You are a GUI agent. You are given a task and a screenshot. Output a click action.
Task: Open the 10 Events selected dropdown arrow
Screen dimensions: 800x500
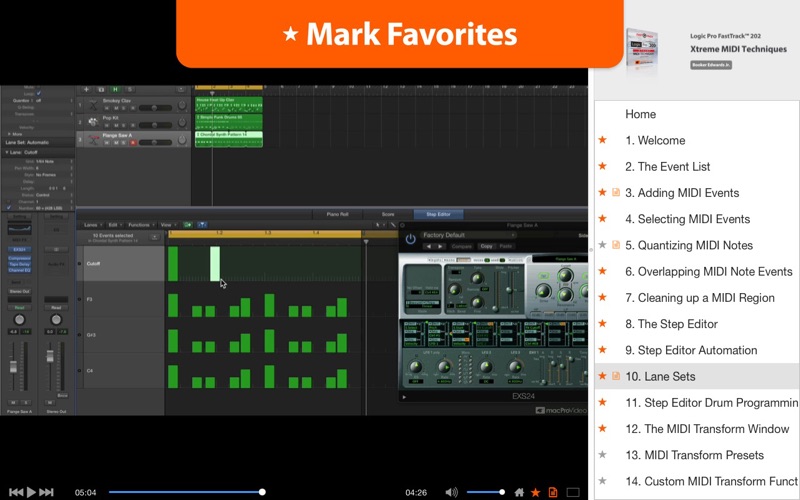(x=155, y=237)
